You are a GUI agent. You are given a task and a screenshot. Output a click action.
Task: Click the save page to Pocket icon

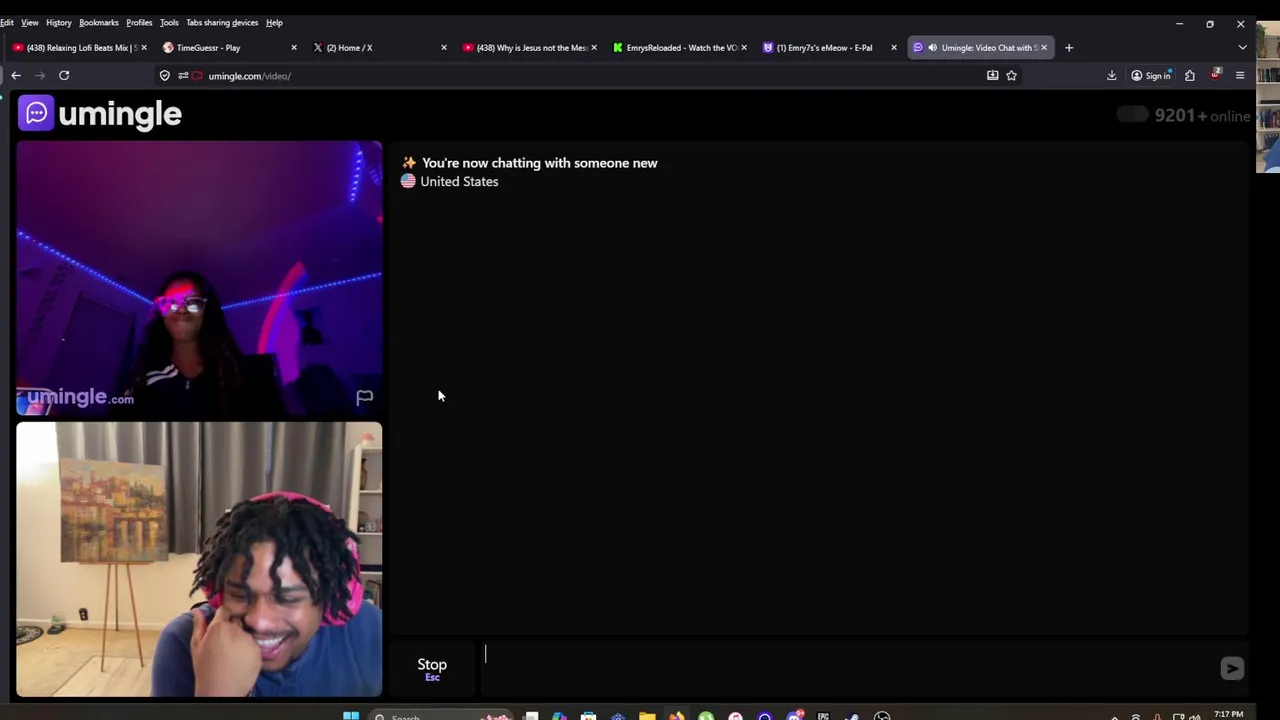(x=992, y=75)
